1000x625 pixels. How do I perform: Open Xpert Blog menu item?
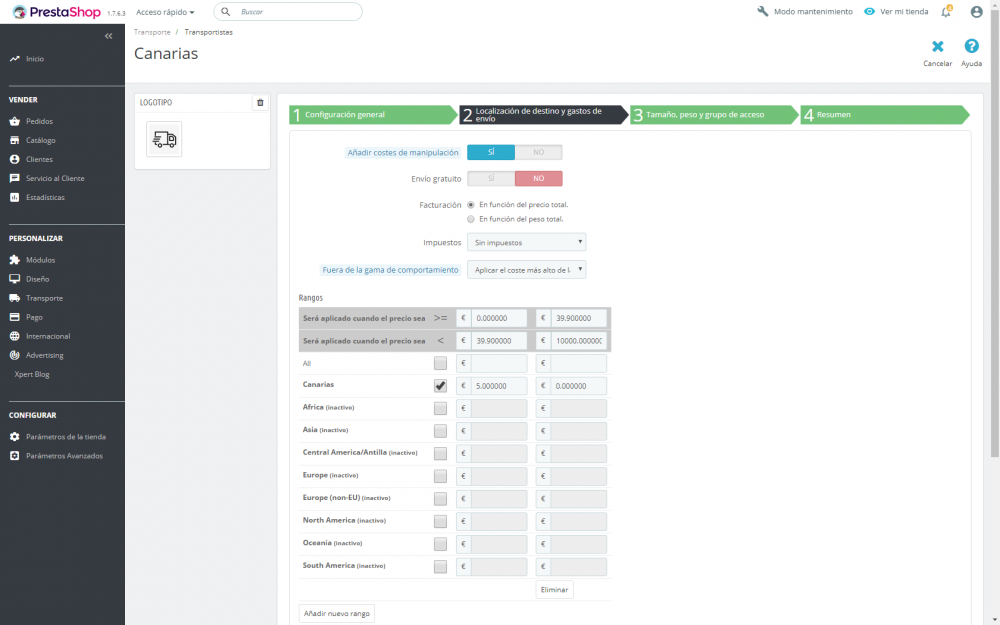coord(32,374)
